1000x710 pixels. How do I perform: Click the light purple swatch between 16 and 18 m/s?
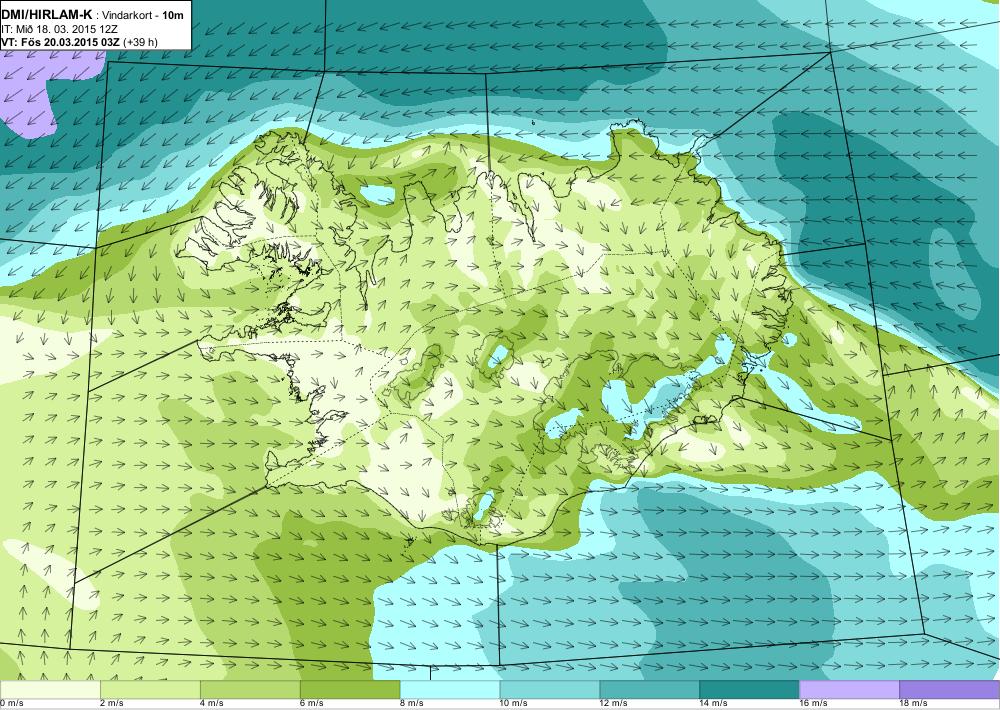pyautogui.click(x=849, y=690)
